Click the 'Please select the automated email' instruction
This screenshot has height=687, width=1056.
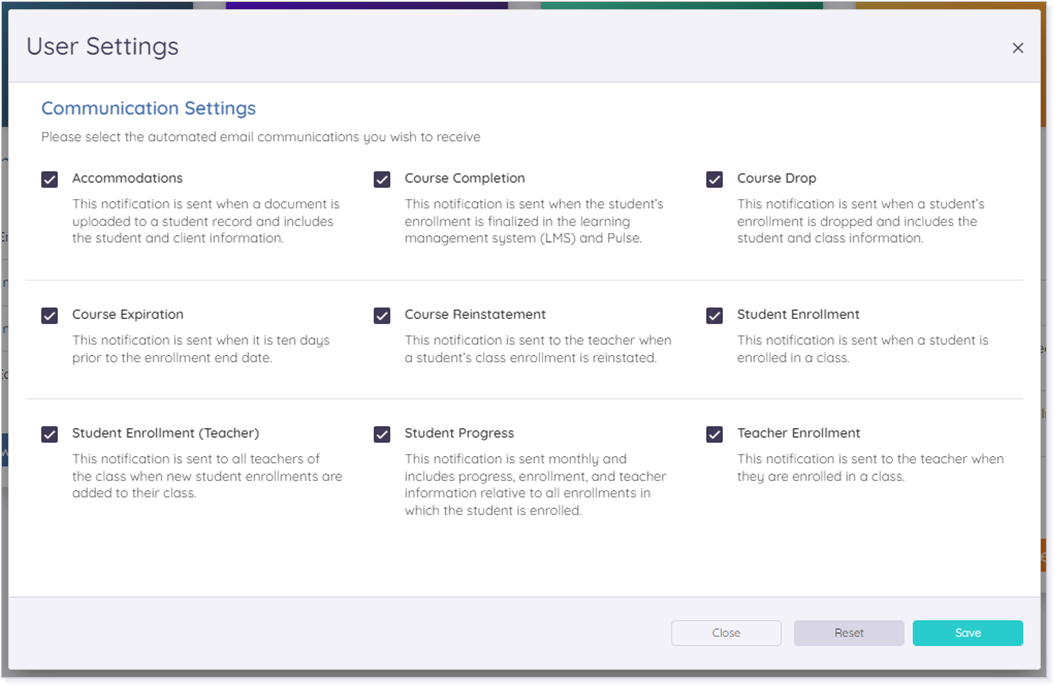coord(261,137)
